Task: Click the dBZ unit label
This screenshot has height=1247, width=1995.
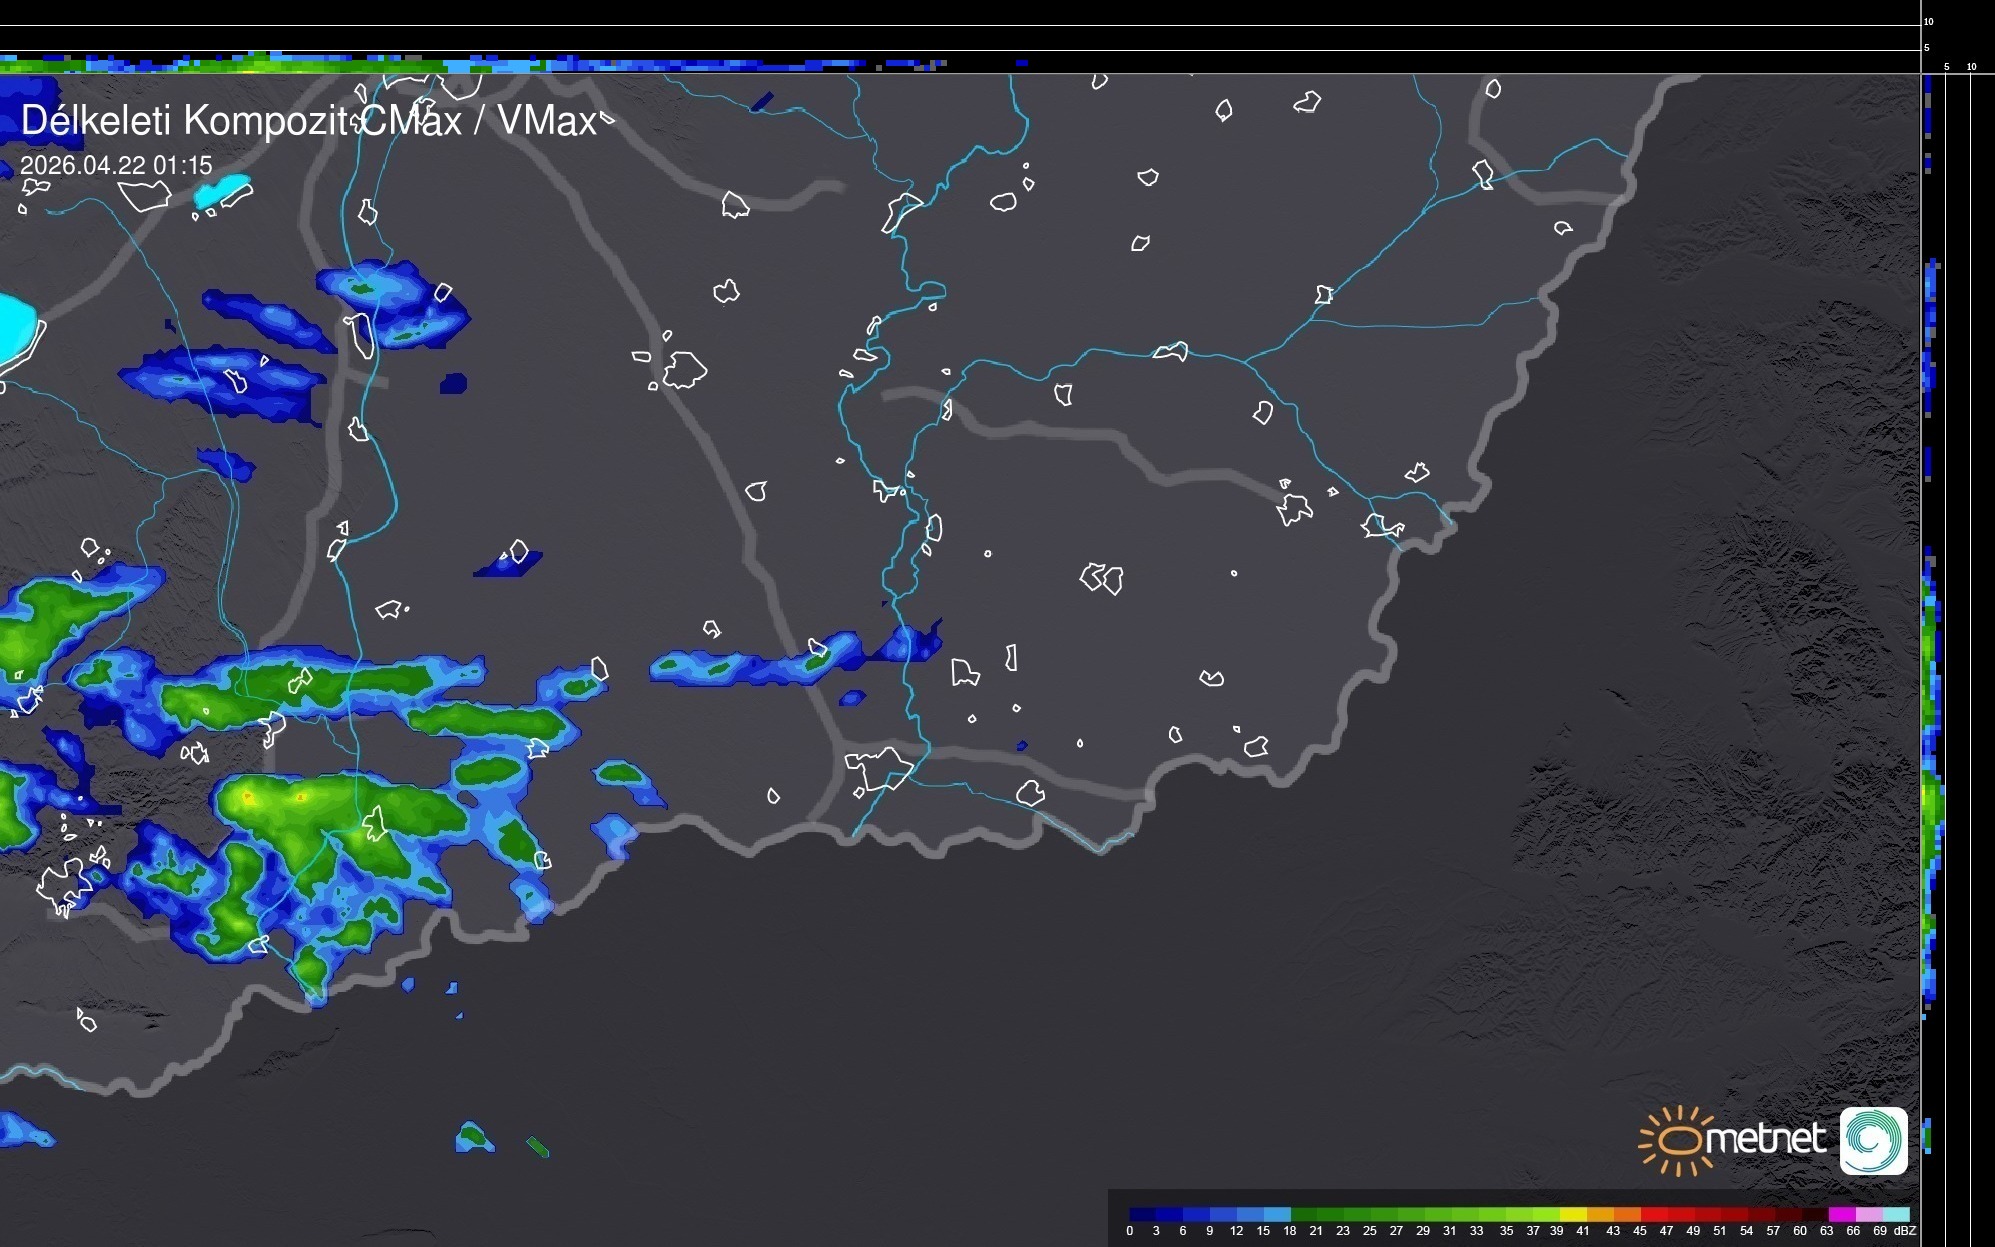Action: tap(1905, 1231)
